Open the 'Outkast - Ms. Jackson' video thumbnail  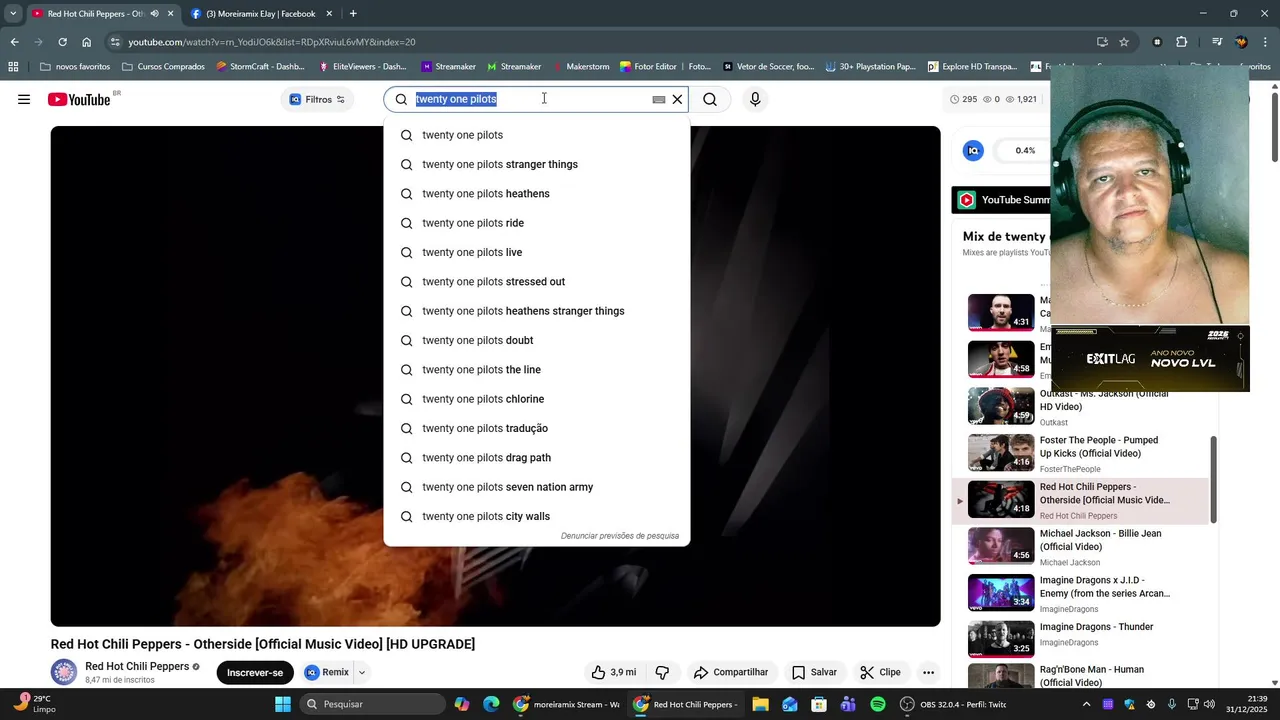pos(1001,406)
